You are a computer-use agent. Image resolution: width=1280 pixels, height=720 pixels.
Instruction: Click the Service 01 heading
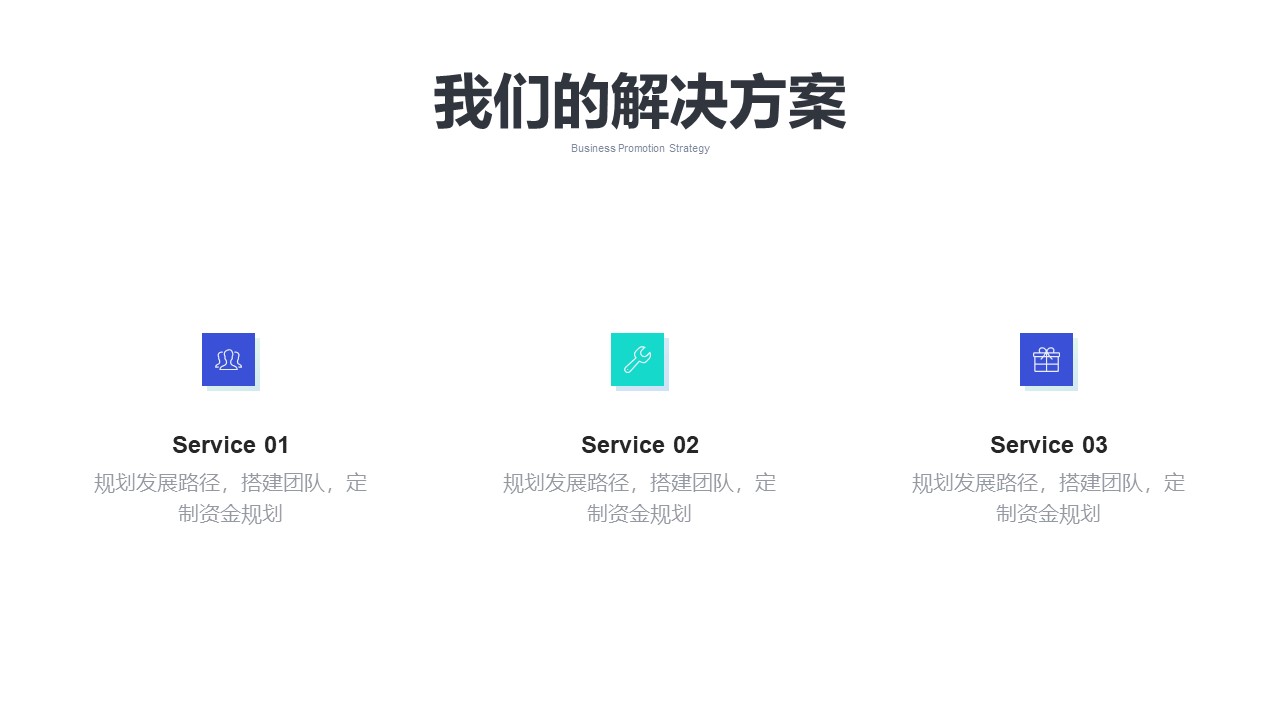231,445
